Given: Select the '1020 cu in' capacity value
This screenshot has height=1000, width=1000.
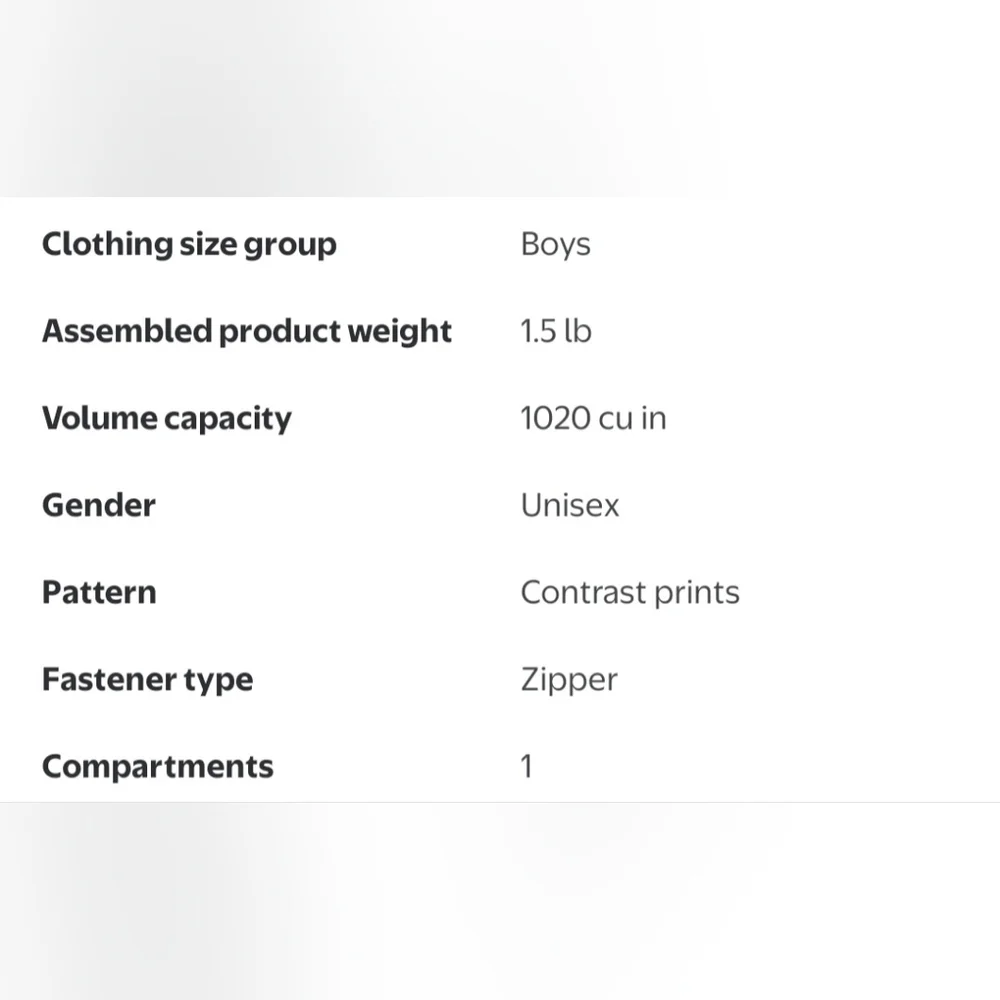Looking at the screenshot, I should click(x=593, y=419).
